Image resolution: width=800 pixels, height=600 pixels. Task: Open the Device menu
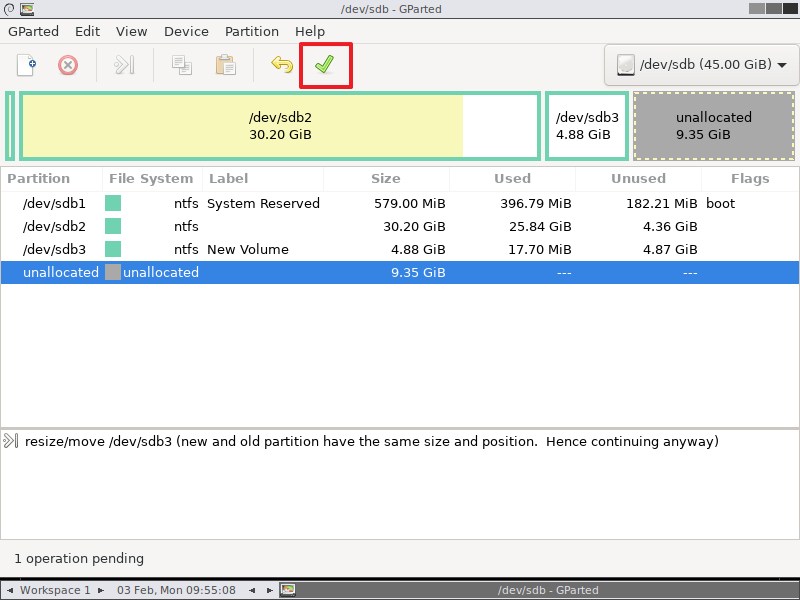click(185, 31)
